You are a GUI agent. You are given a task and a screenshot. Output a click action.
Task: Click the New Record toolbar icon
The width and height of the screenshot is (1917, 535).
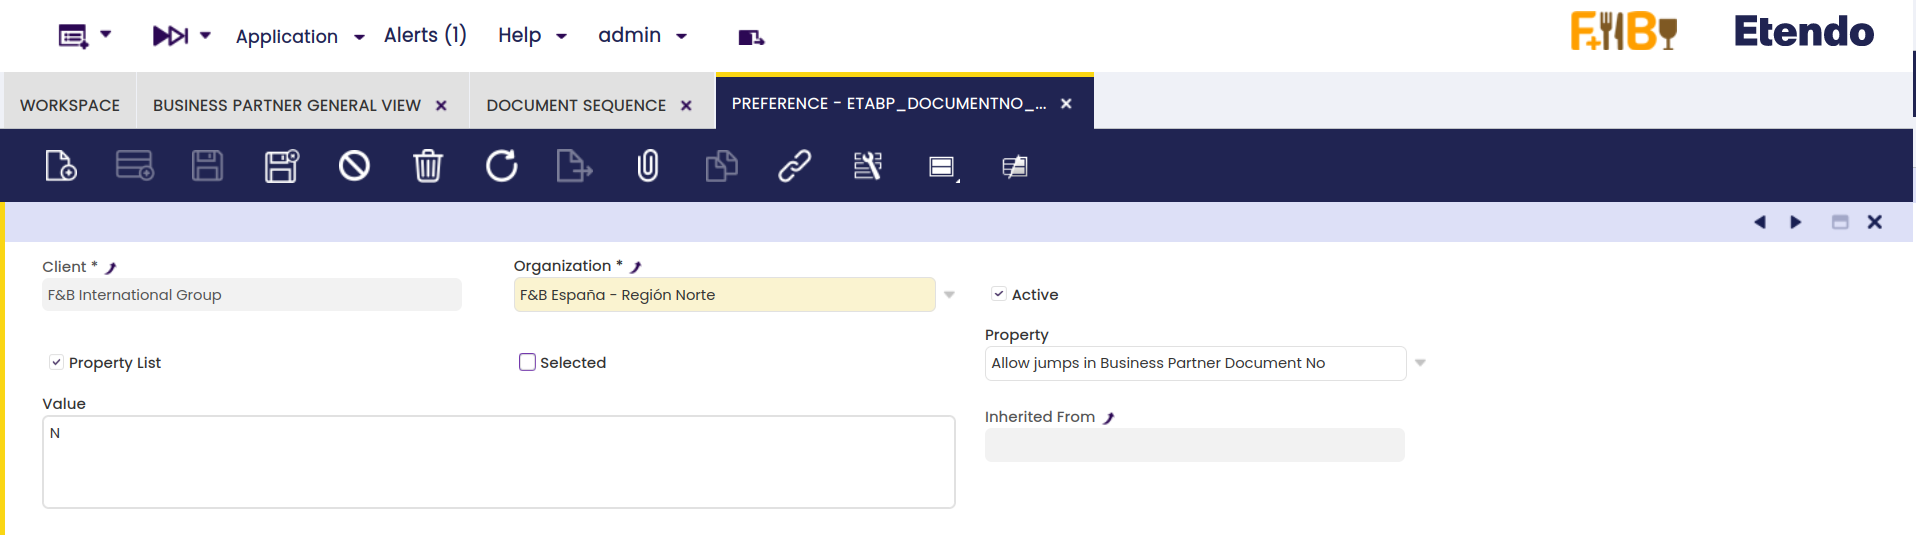pyautogui.click(x=61, y=166)
